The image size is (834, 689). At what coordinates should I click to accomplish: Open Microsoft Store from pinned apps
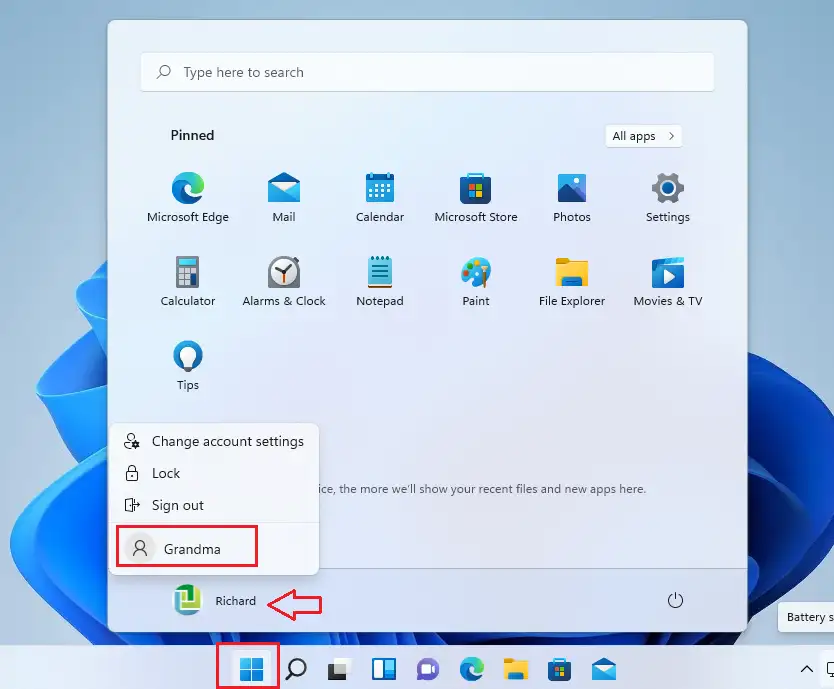(476, 197)
